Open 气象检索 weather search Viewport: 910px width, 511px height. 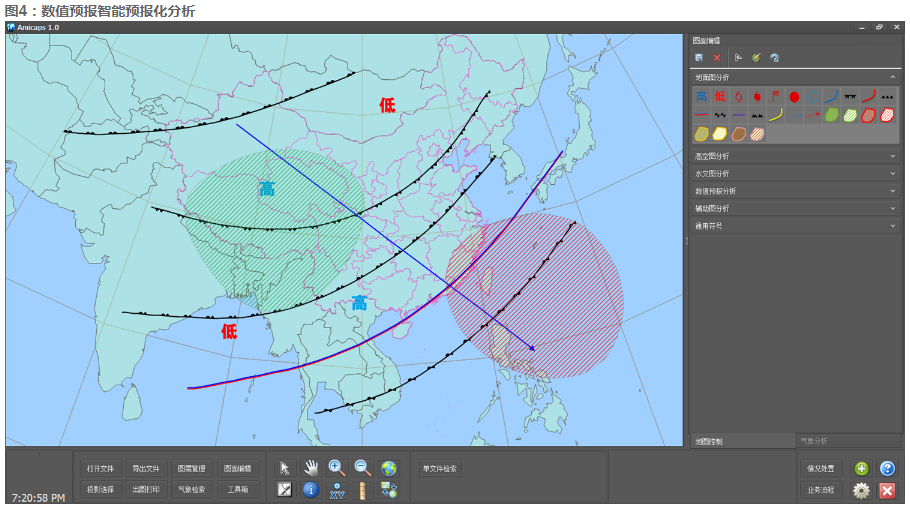pyautogui.click(x=192, y=489)
